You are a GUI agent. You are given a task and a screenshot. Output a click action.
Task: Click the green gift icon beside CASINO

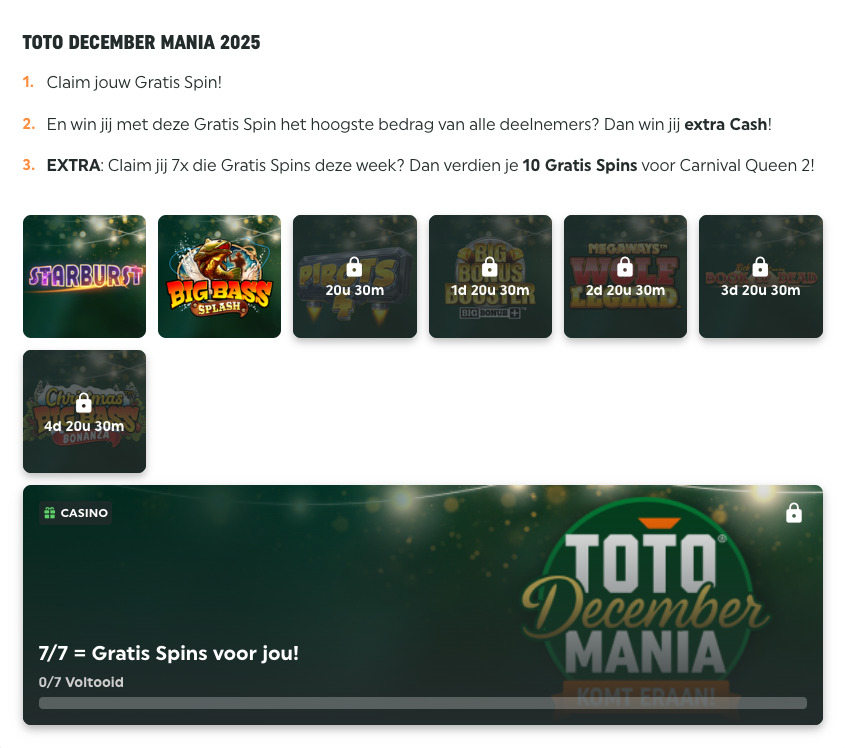(x=50, y=512)
